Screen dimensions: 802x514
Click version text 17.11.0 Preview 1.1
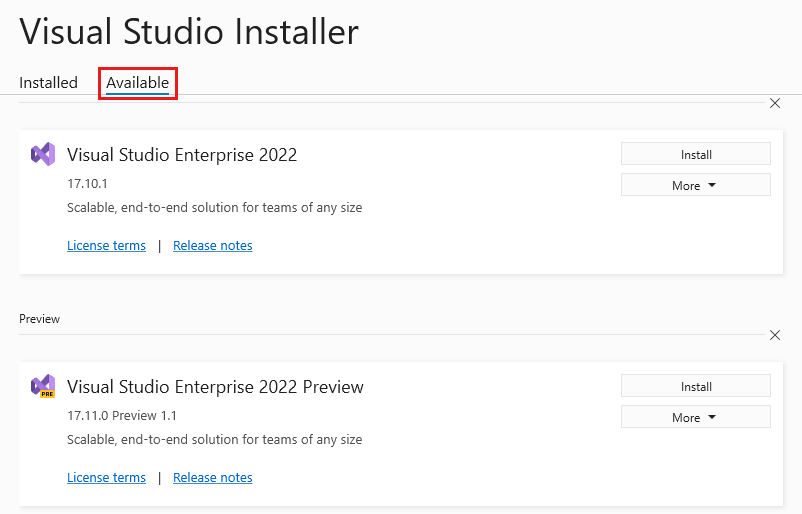click(122, 415)
